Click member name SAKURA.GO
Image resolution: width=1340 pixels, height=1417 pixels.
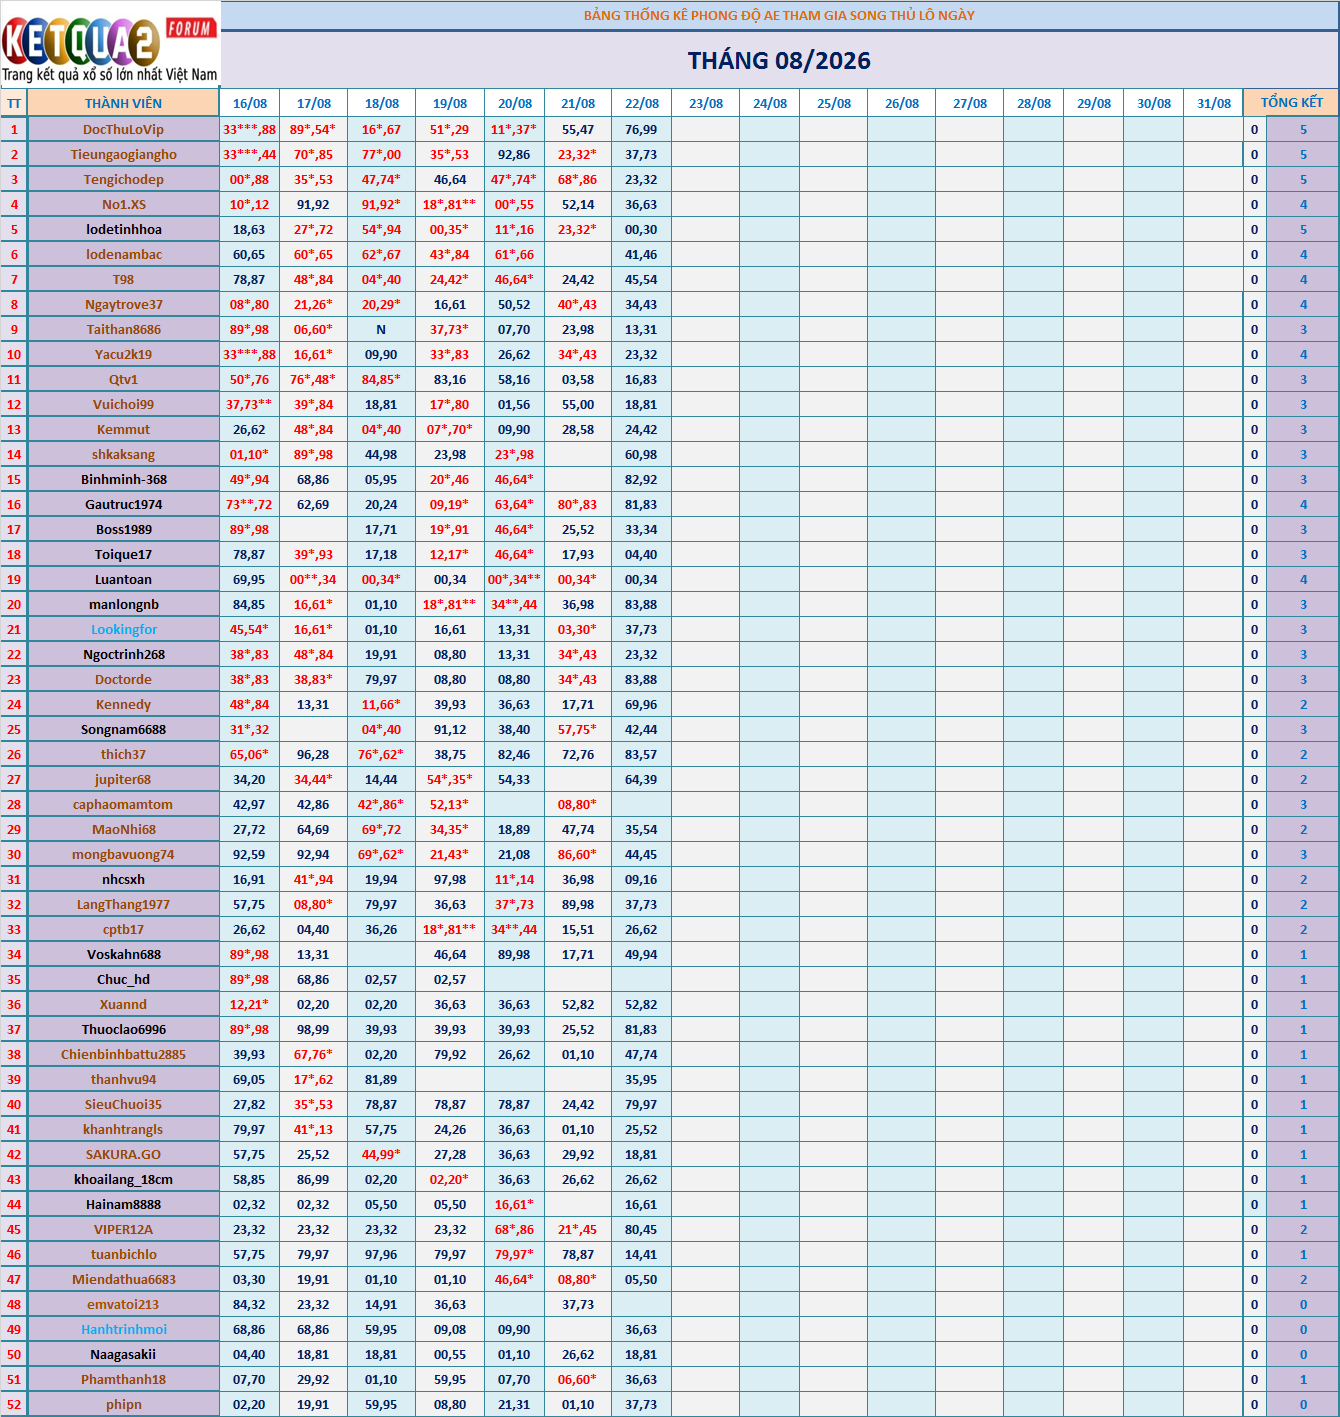(x=123, y=1154)
